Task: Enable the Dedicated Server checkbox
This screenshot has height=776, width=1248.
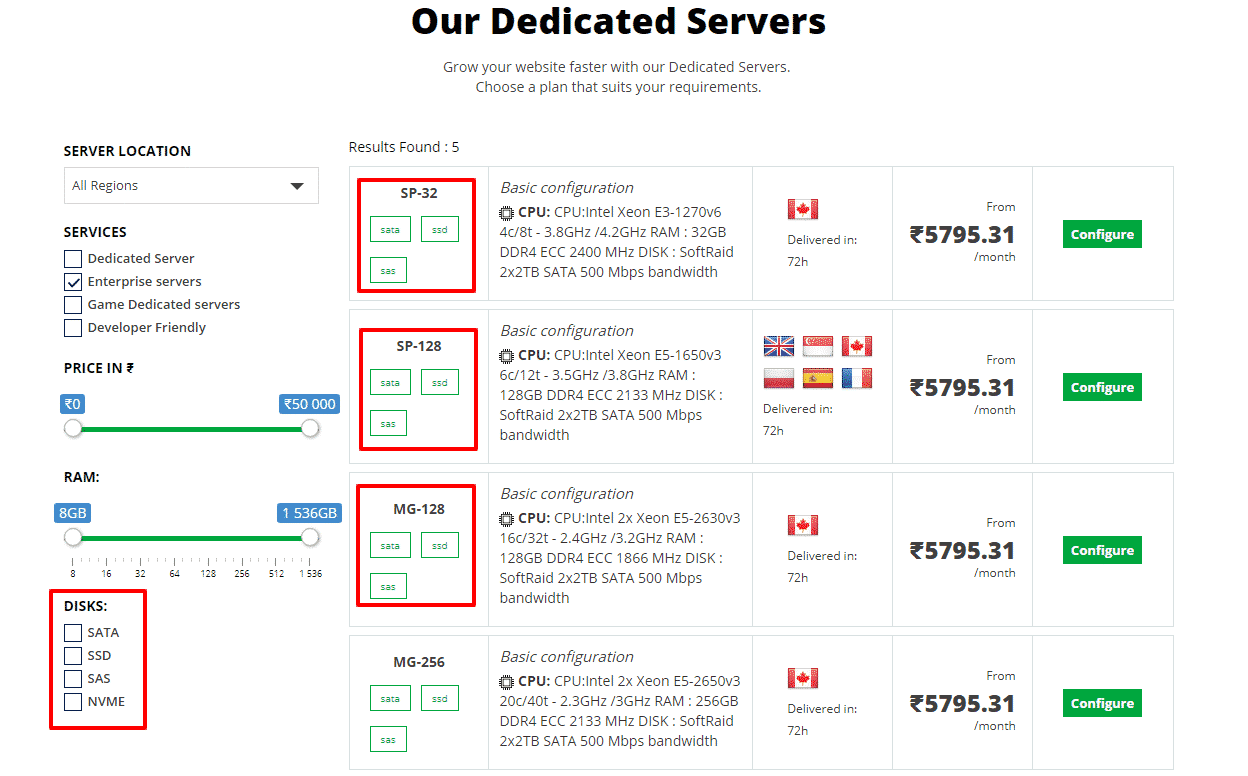Action: click(73, 259)
